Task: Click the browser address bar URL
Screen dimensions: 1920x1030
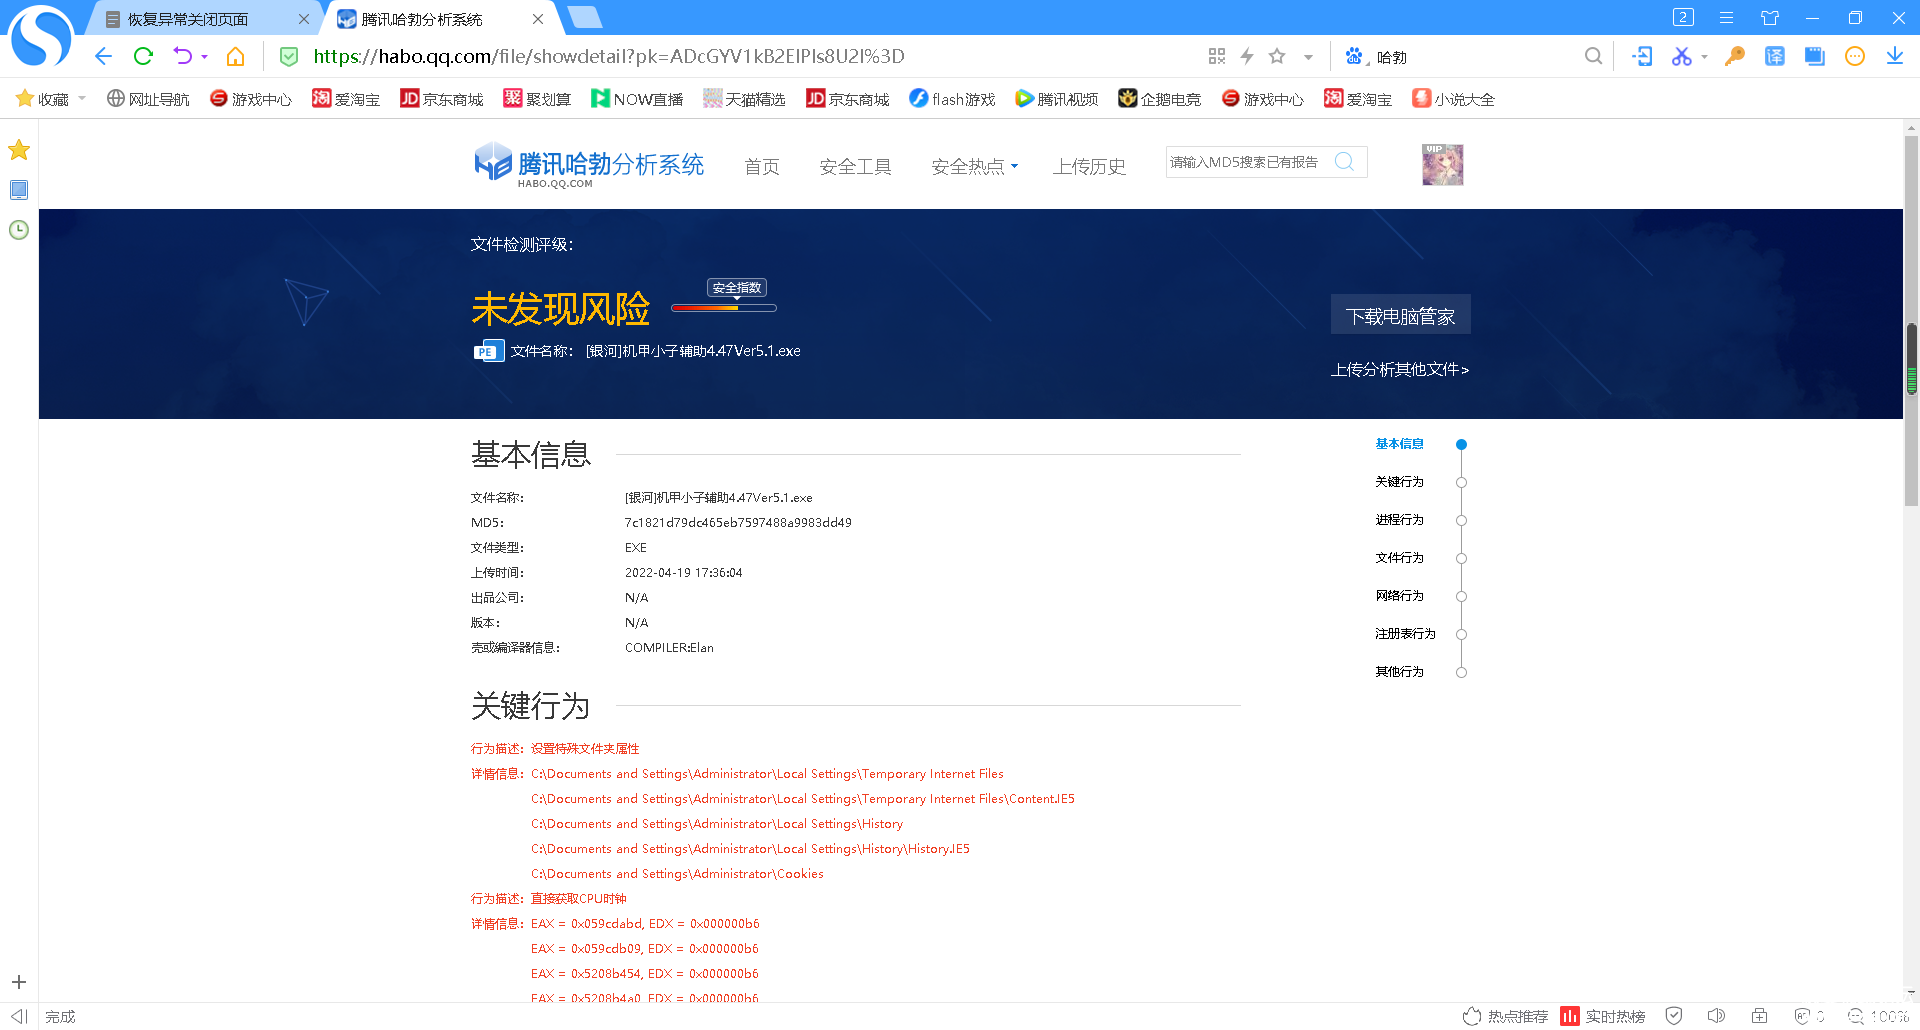Action: [609, 57]
